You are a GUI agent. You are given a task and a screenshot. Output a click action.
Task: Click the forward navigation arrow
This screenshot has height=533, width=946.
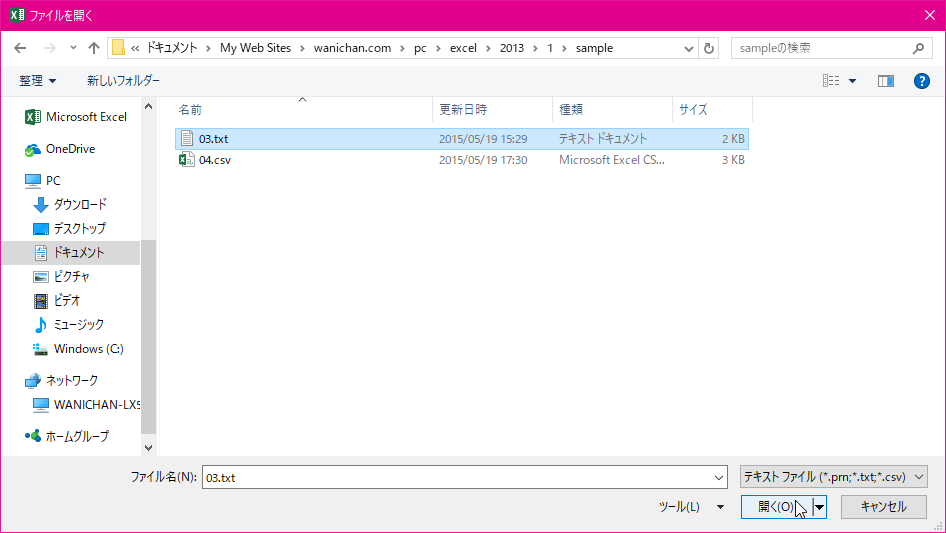tap(50, 48)
